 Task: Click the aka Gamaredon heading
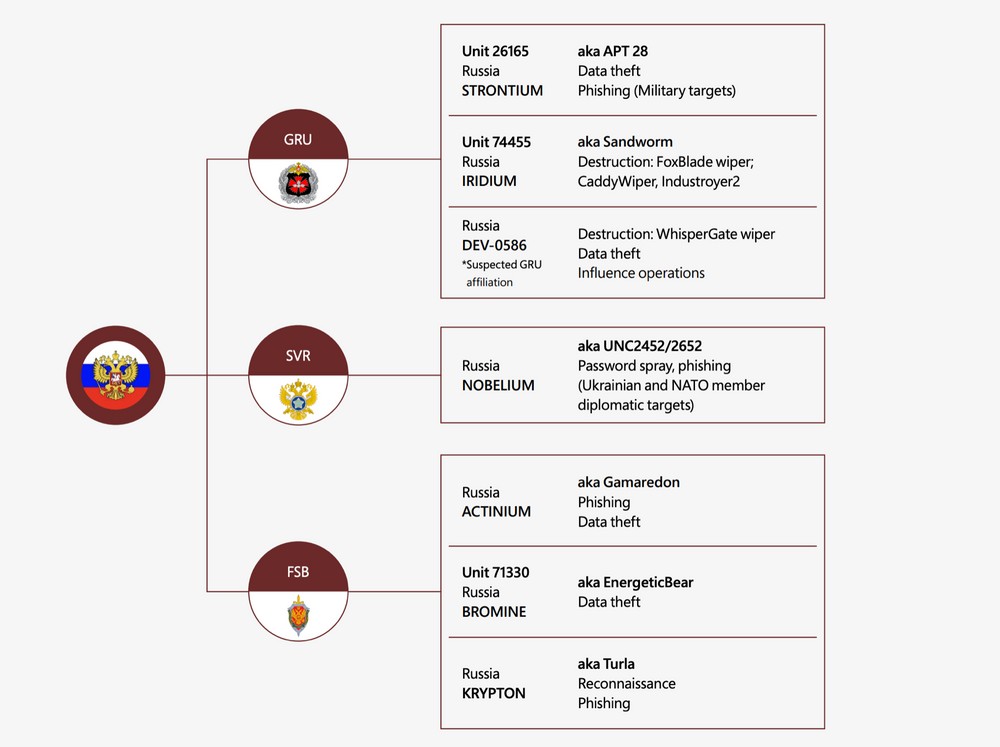pos(629,482)
